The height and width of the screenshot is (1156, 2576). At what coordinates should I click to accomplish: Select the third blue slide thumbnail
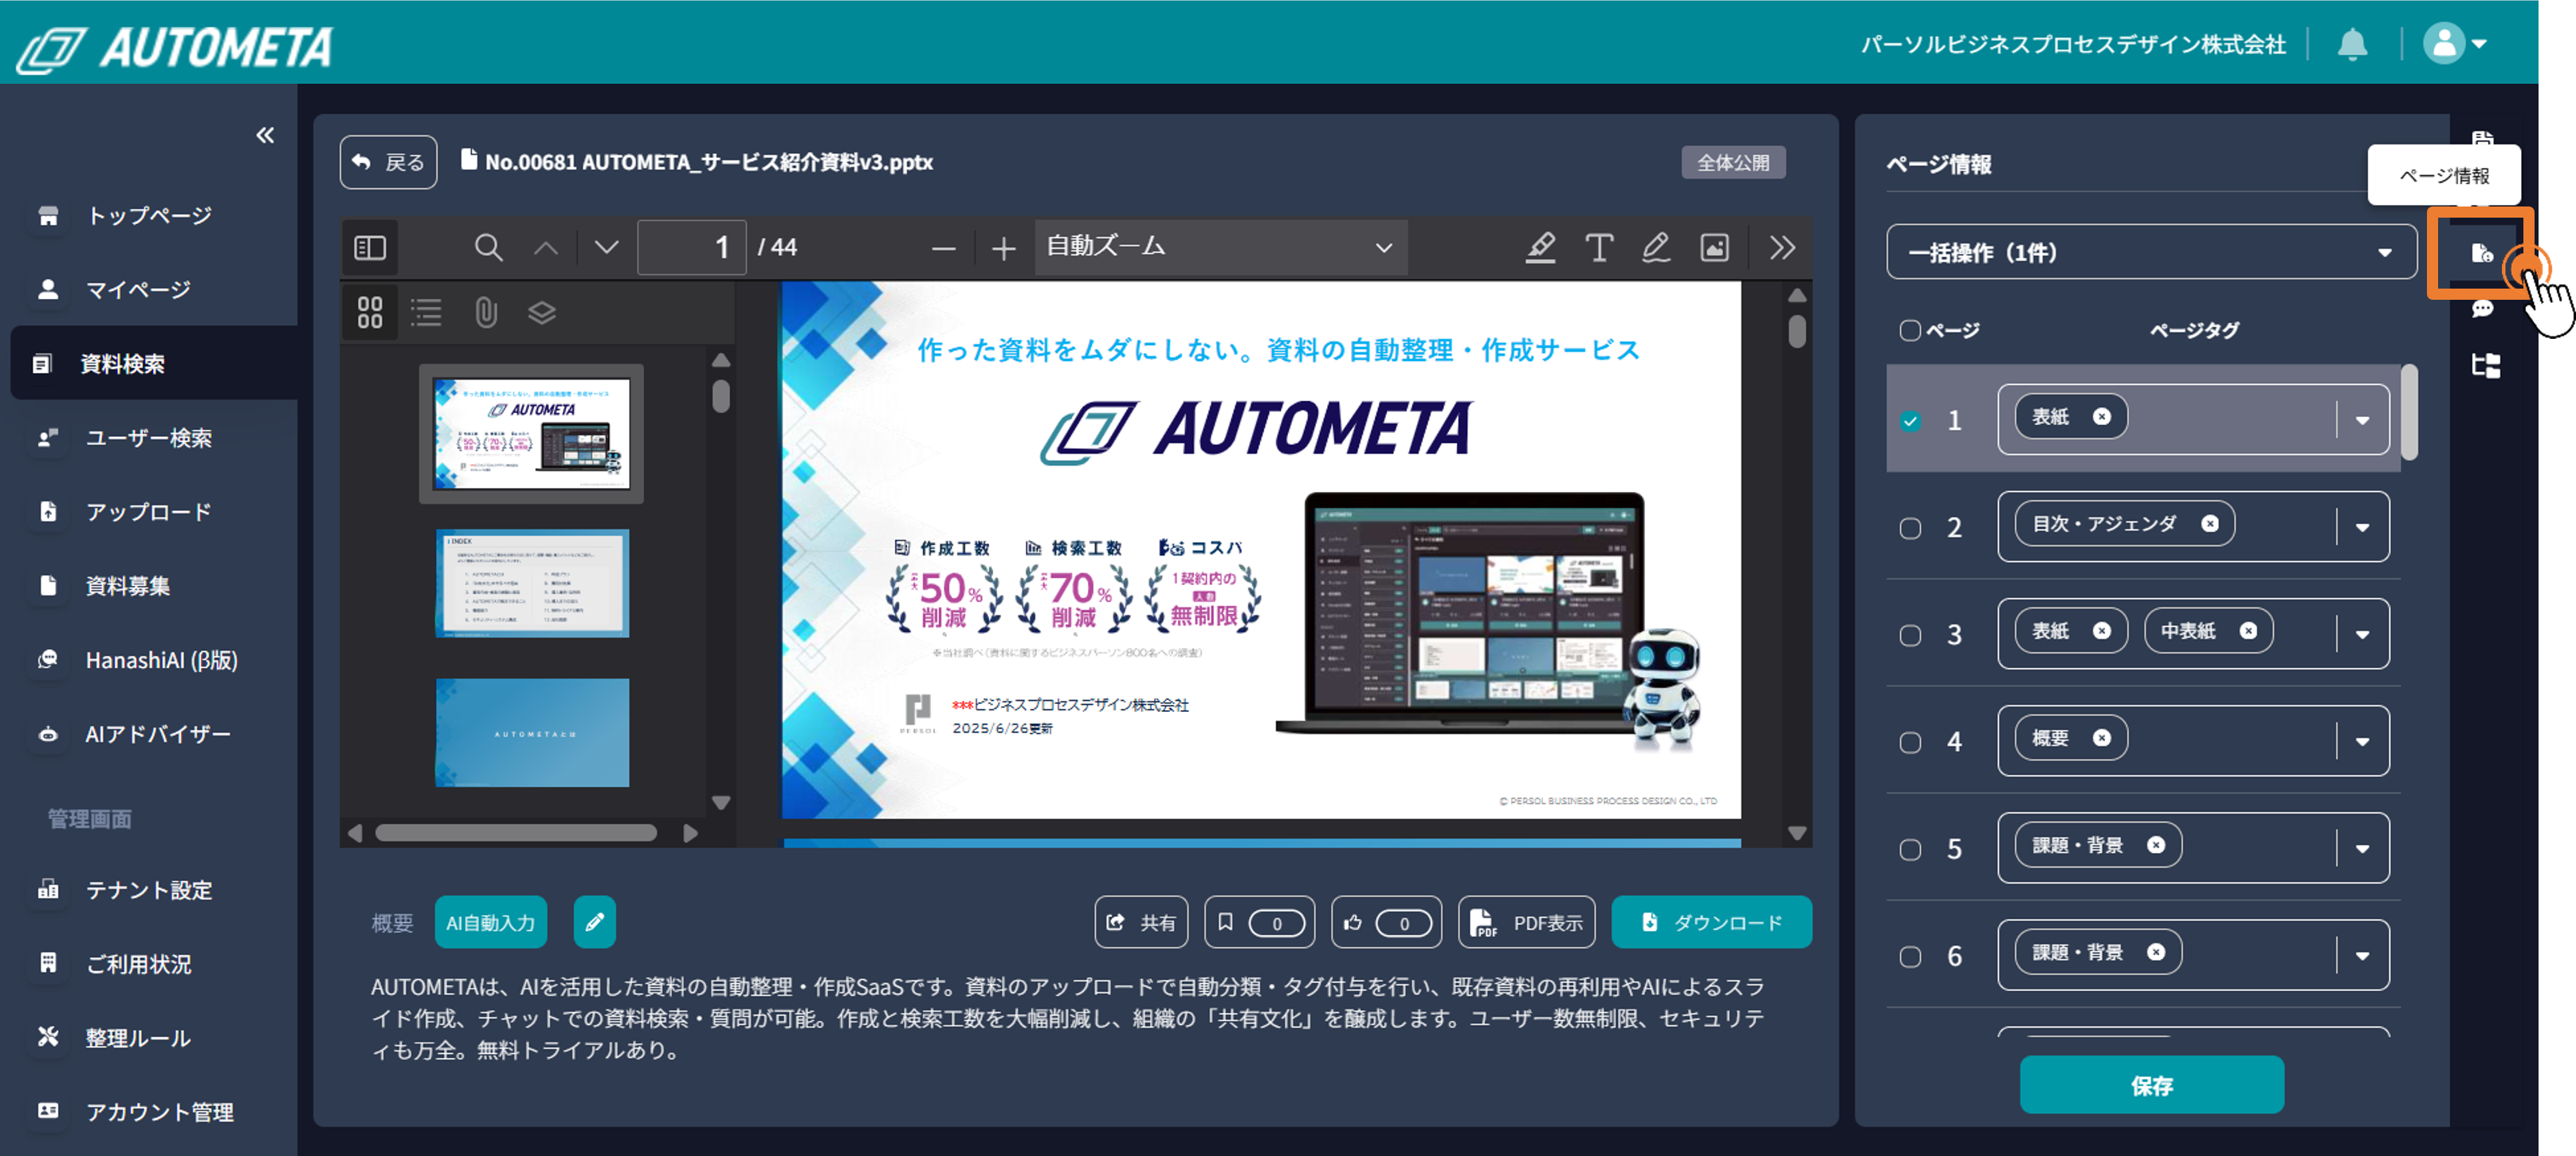coord(532,733)
